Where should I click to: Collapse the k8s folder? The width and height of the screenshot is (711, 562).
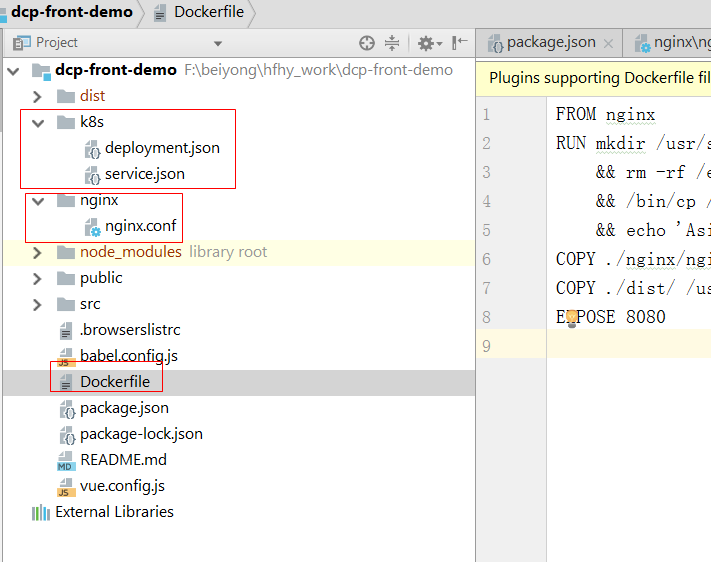pos(38,122)
